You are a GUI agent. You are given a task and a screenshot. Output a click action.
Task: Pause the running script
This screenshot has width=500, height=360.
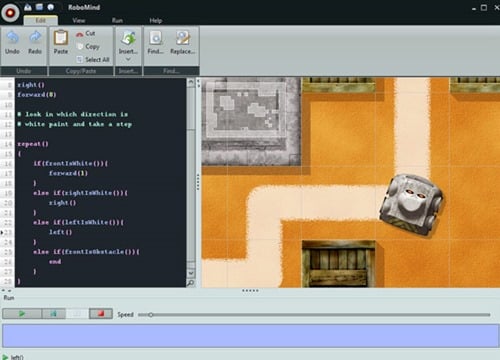(x=77, y=314)
